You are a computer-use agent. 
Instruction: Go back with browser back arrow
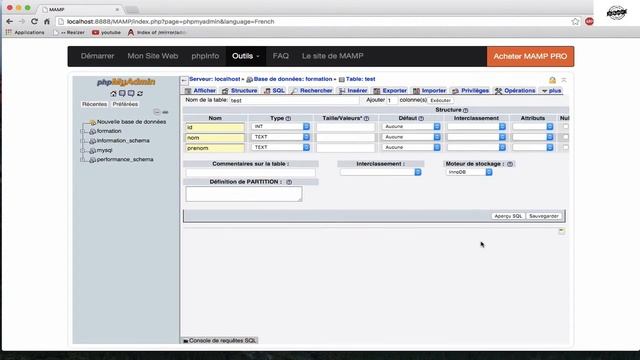(x=9, y=22)
